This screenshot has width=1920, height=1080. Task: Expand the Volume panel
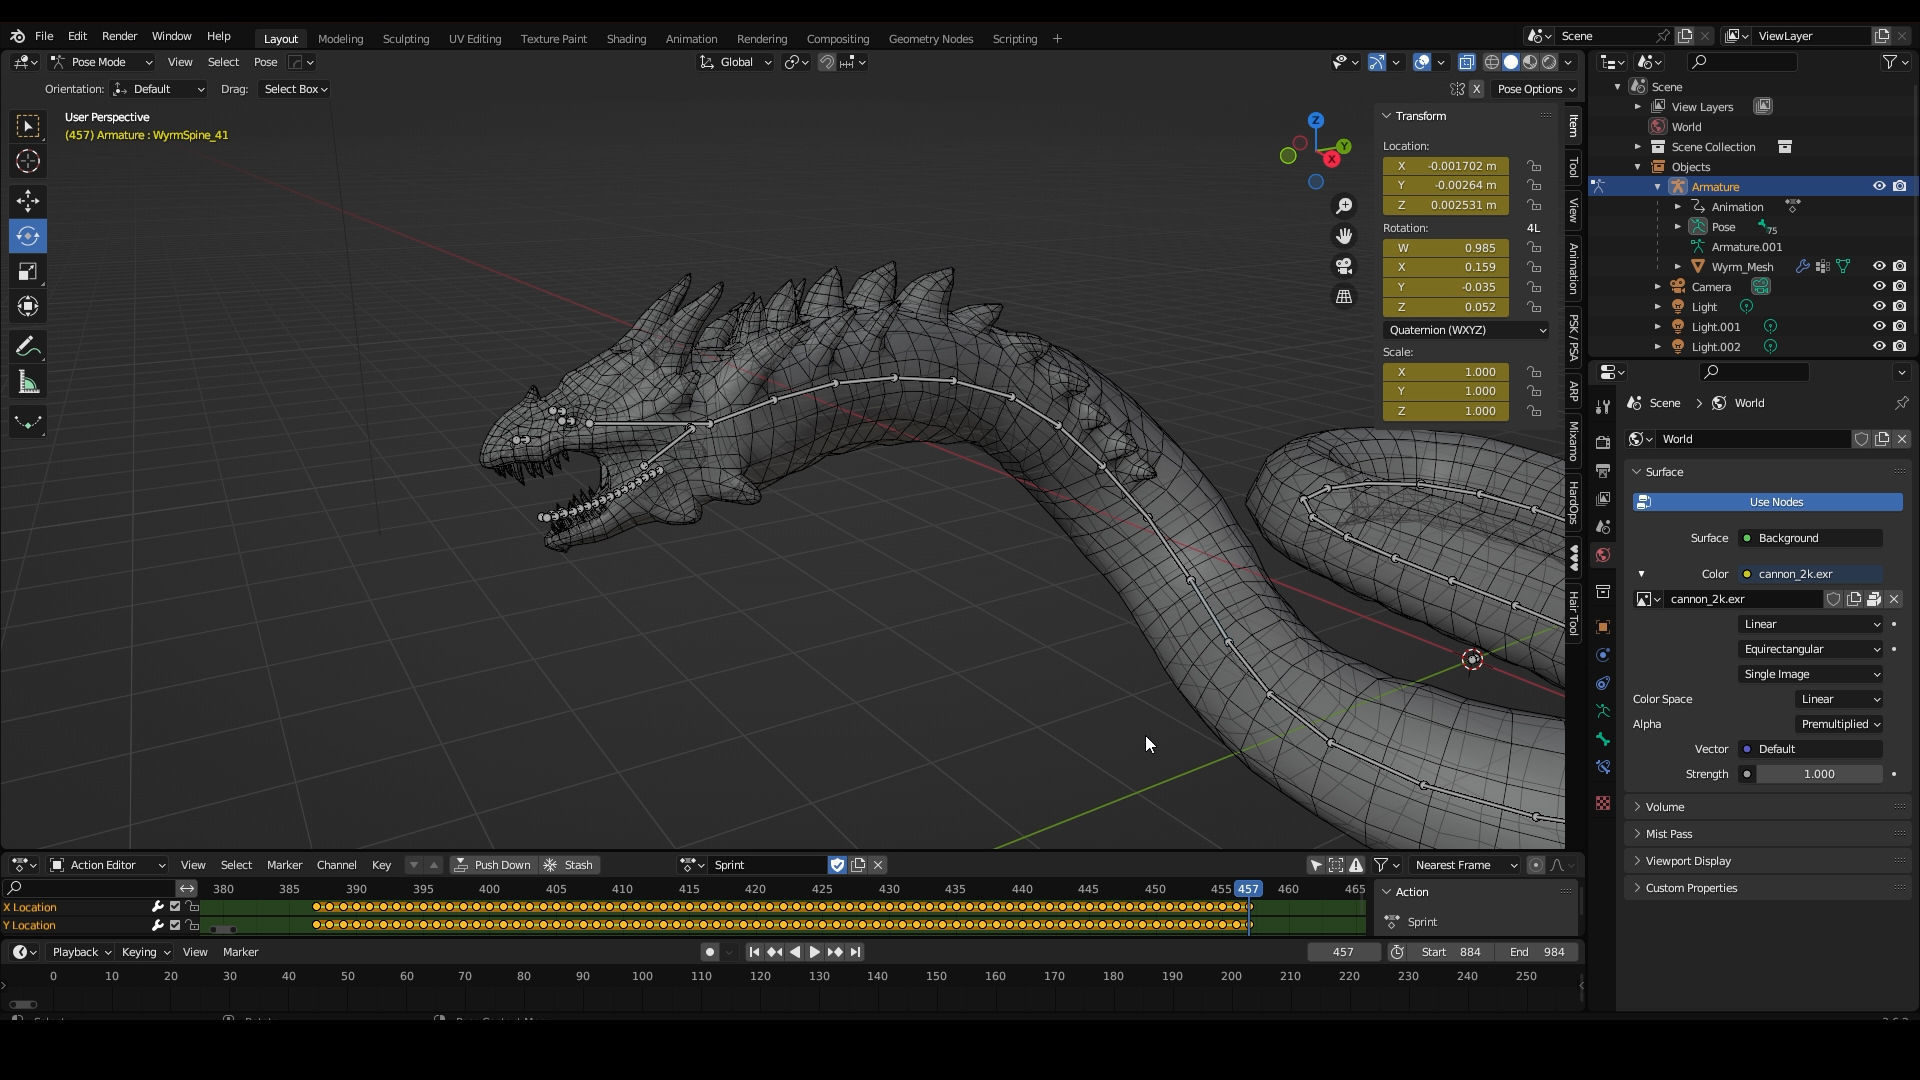[x=1664, y=807]
